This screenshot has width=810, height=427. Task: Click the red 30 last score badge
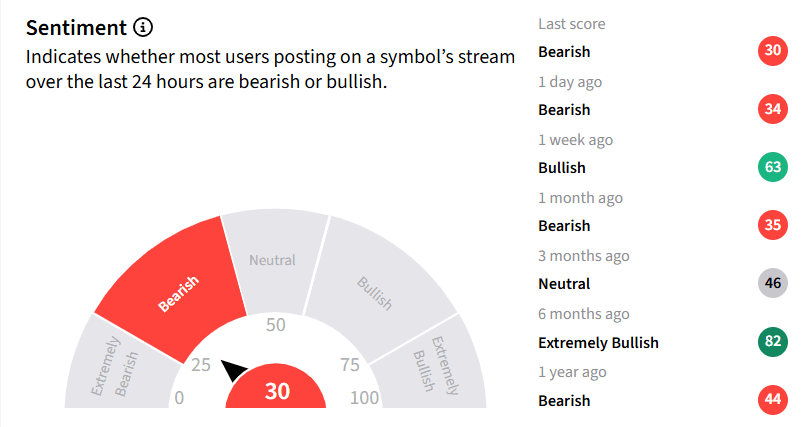(x=773, y=51)
